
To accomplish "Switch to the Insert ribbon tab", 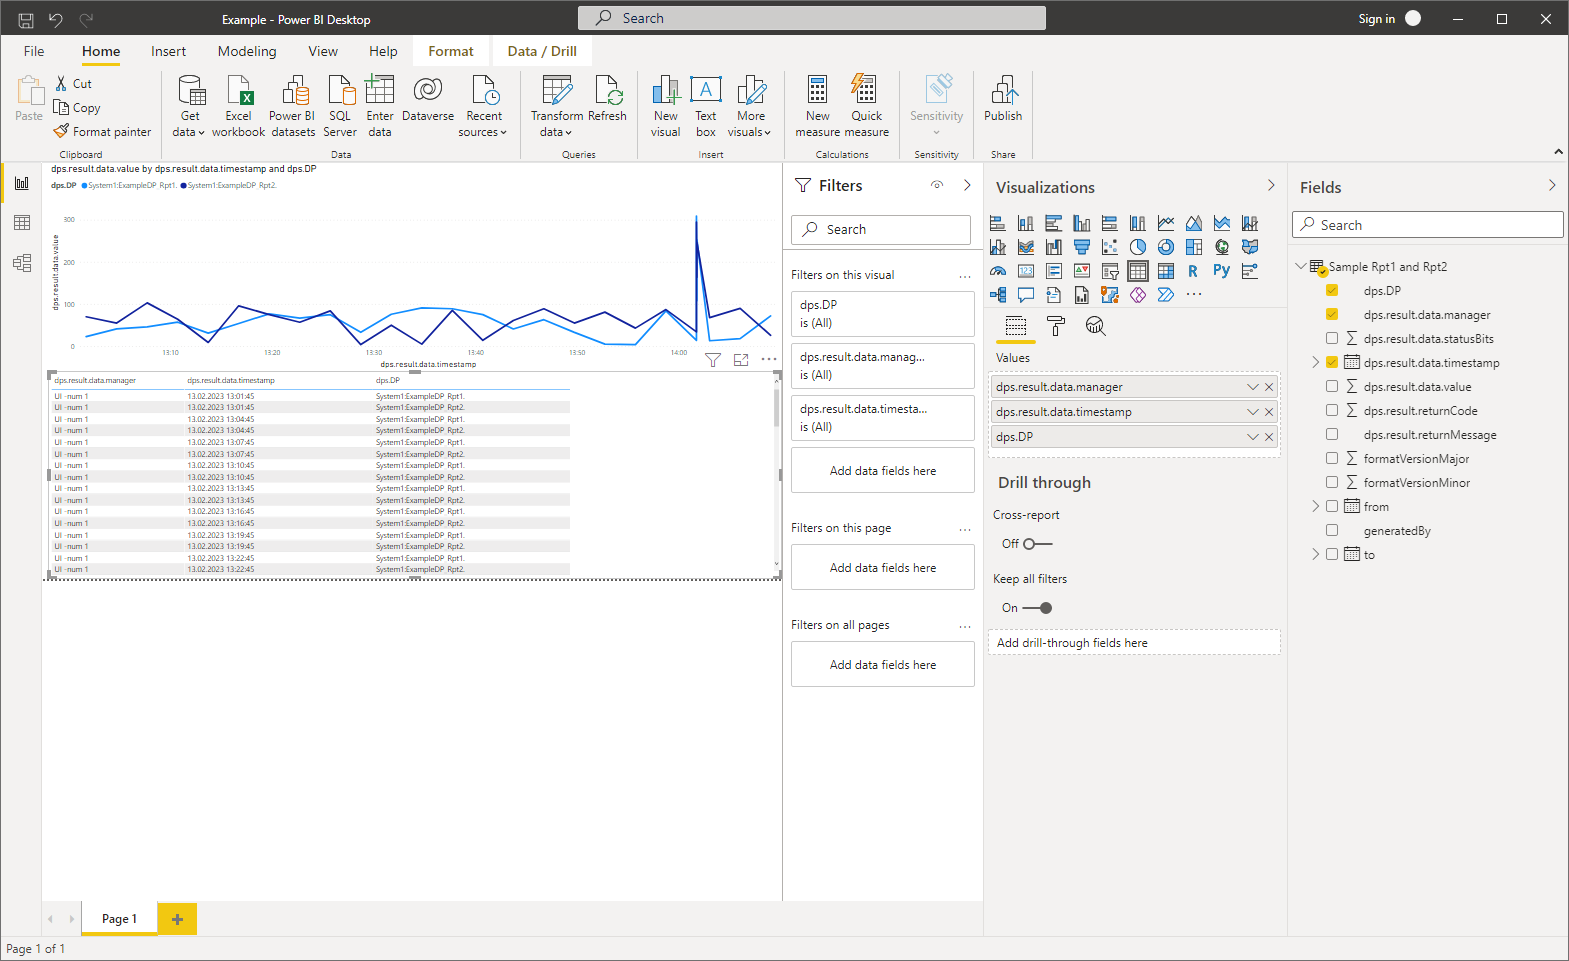I will pos(168,51).
